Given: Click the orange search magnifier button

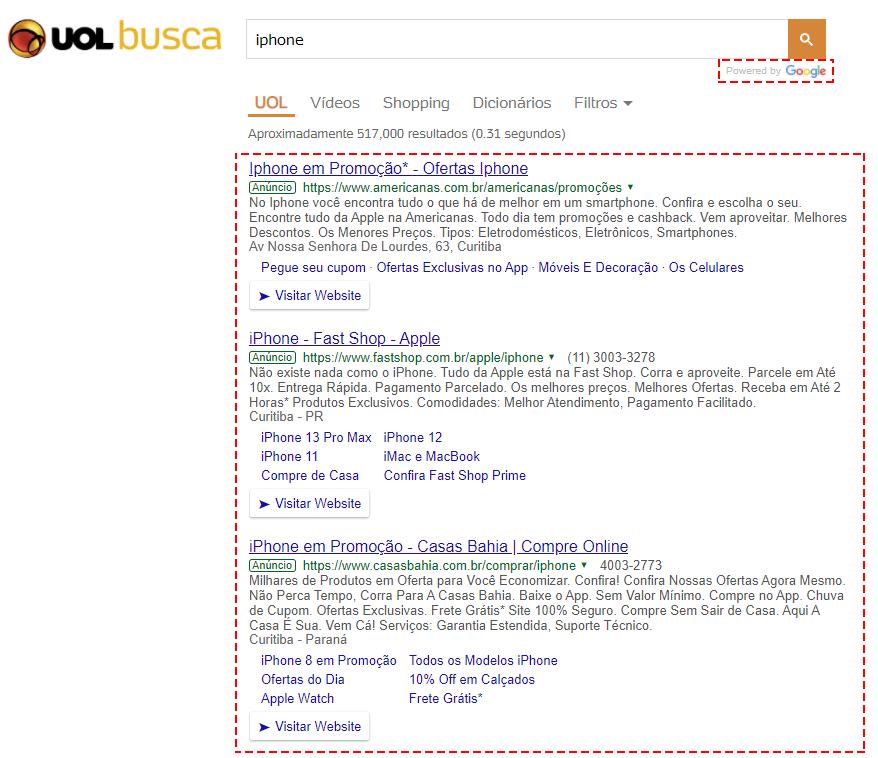Looking at the screenshot, I should tap(806, 39).
